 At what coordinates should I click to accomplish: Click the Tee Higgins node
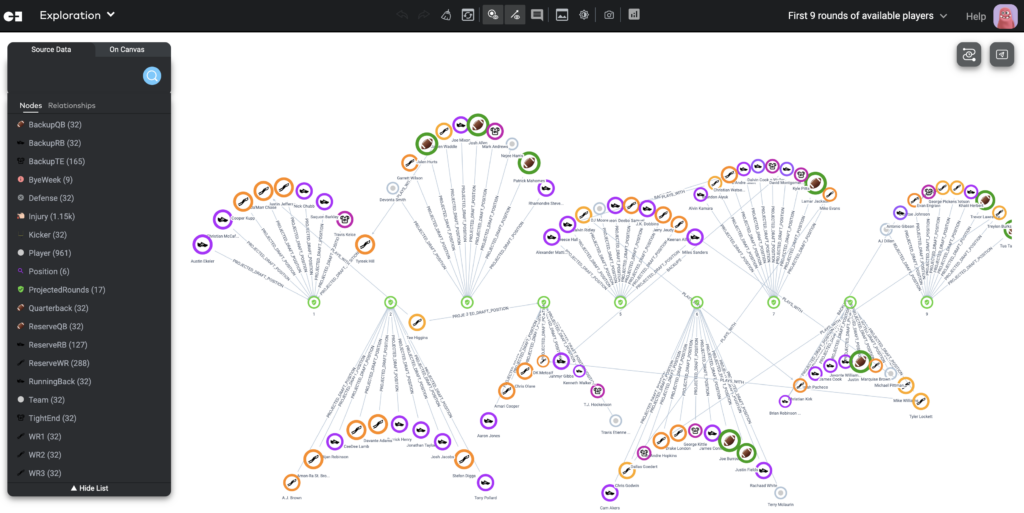point(417,322)
